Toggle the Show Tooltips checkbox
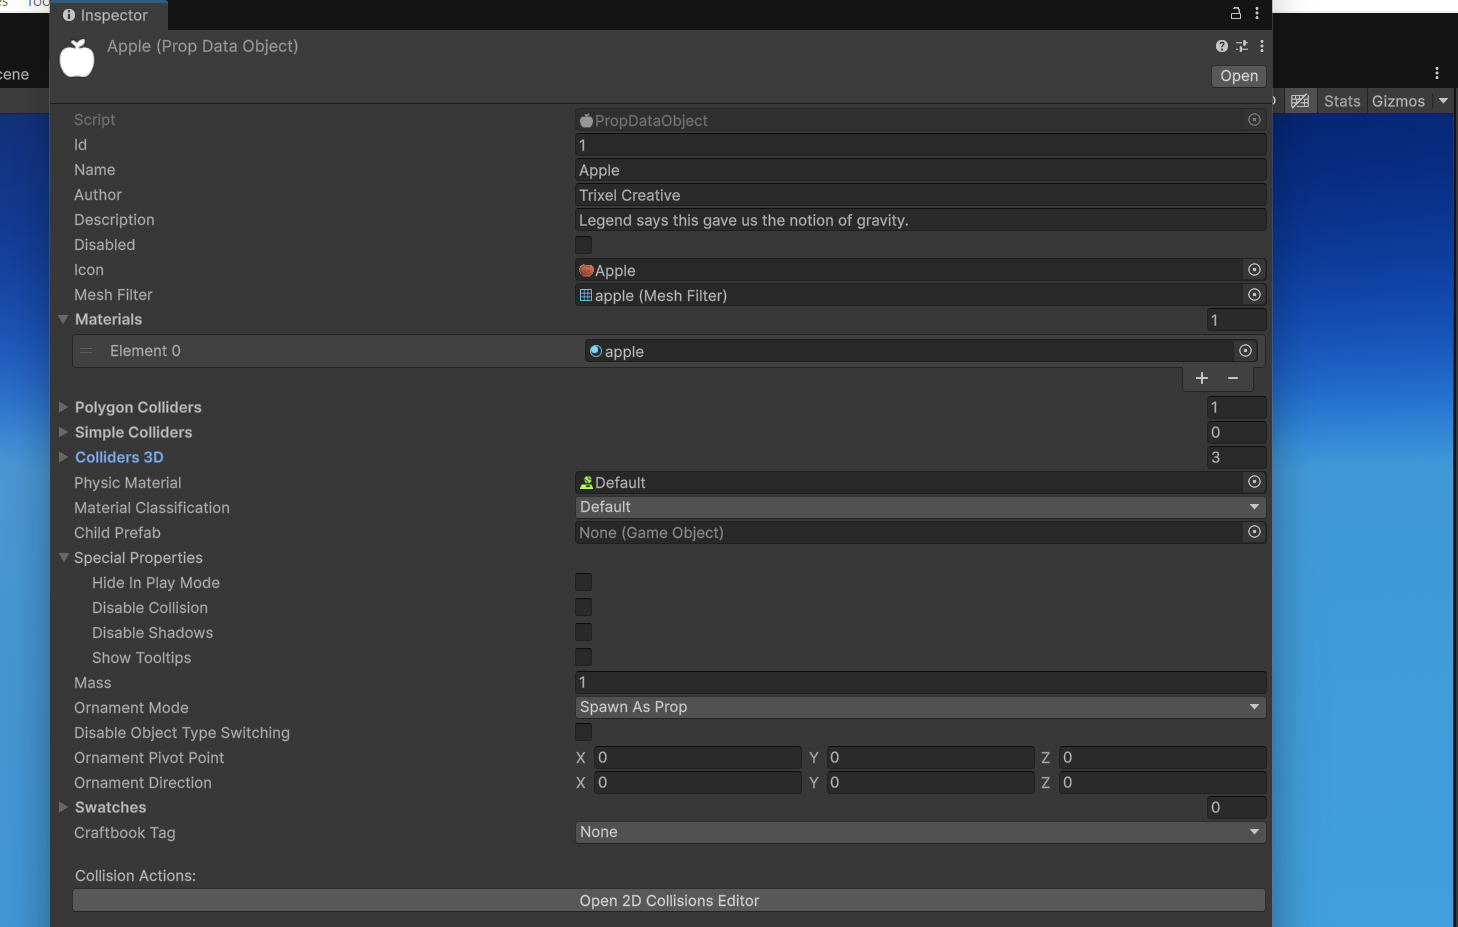 584,657
